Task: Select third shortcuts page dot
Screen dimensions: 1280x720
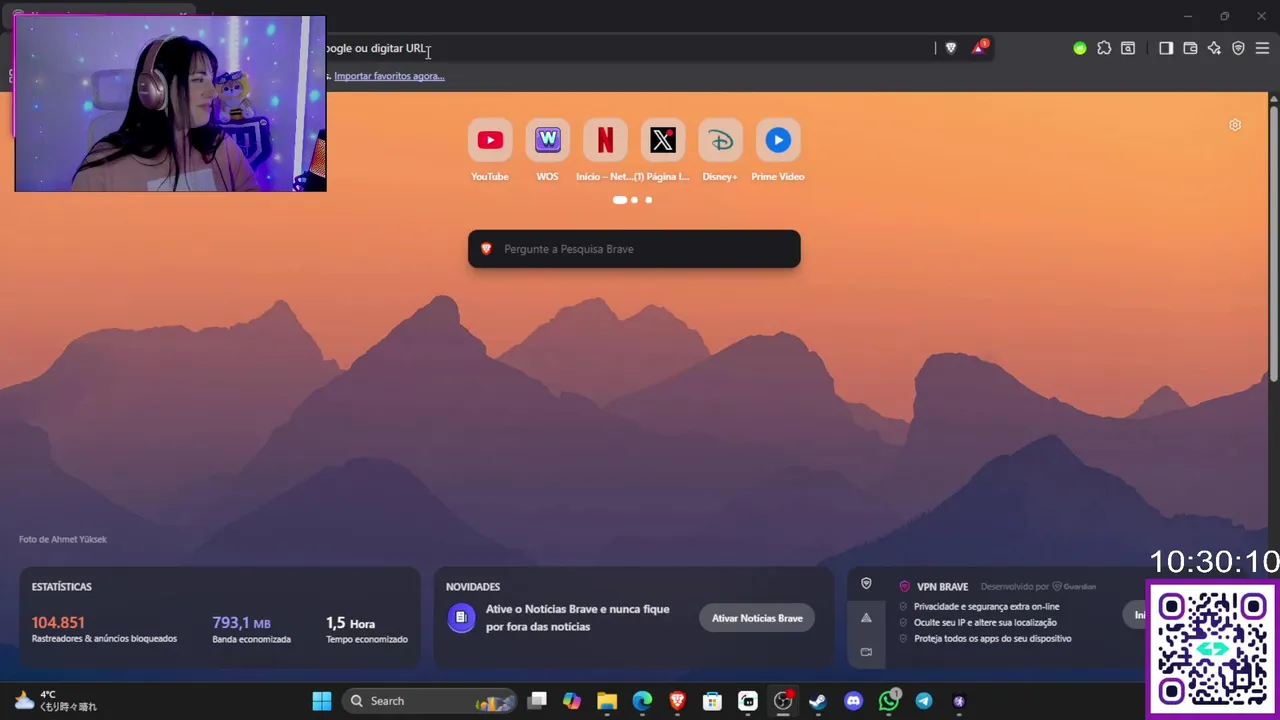Action: coord(648,200)
